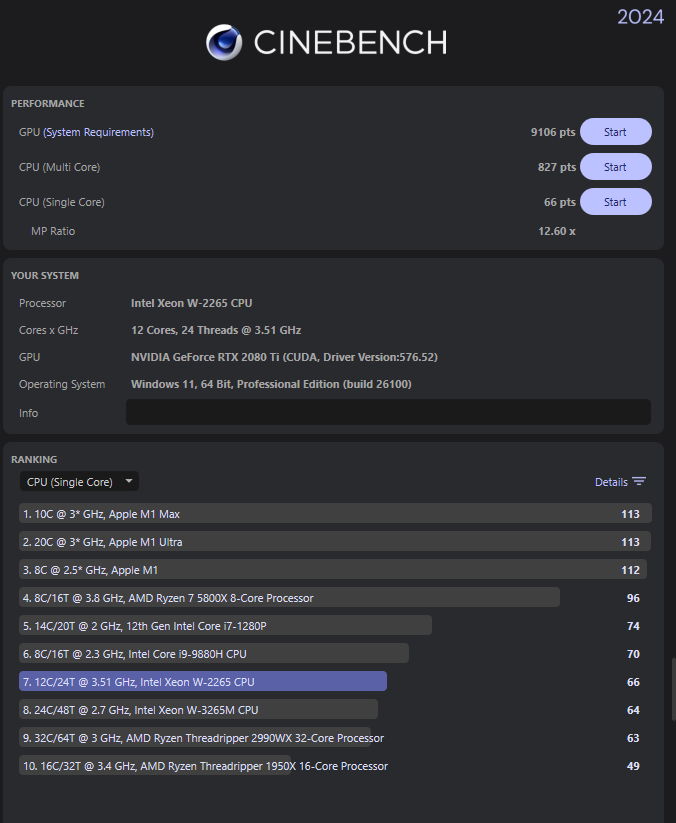This screenshot has height=823, width=676.
Task: Click the CPU (Single Core) performance label
Action: (x=61, y=202)
